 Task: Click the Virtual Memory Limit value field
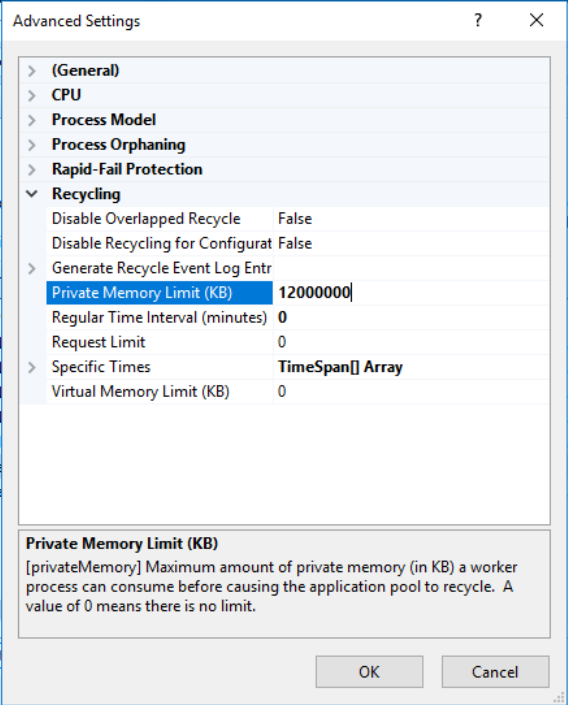point(411,392)
